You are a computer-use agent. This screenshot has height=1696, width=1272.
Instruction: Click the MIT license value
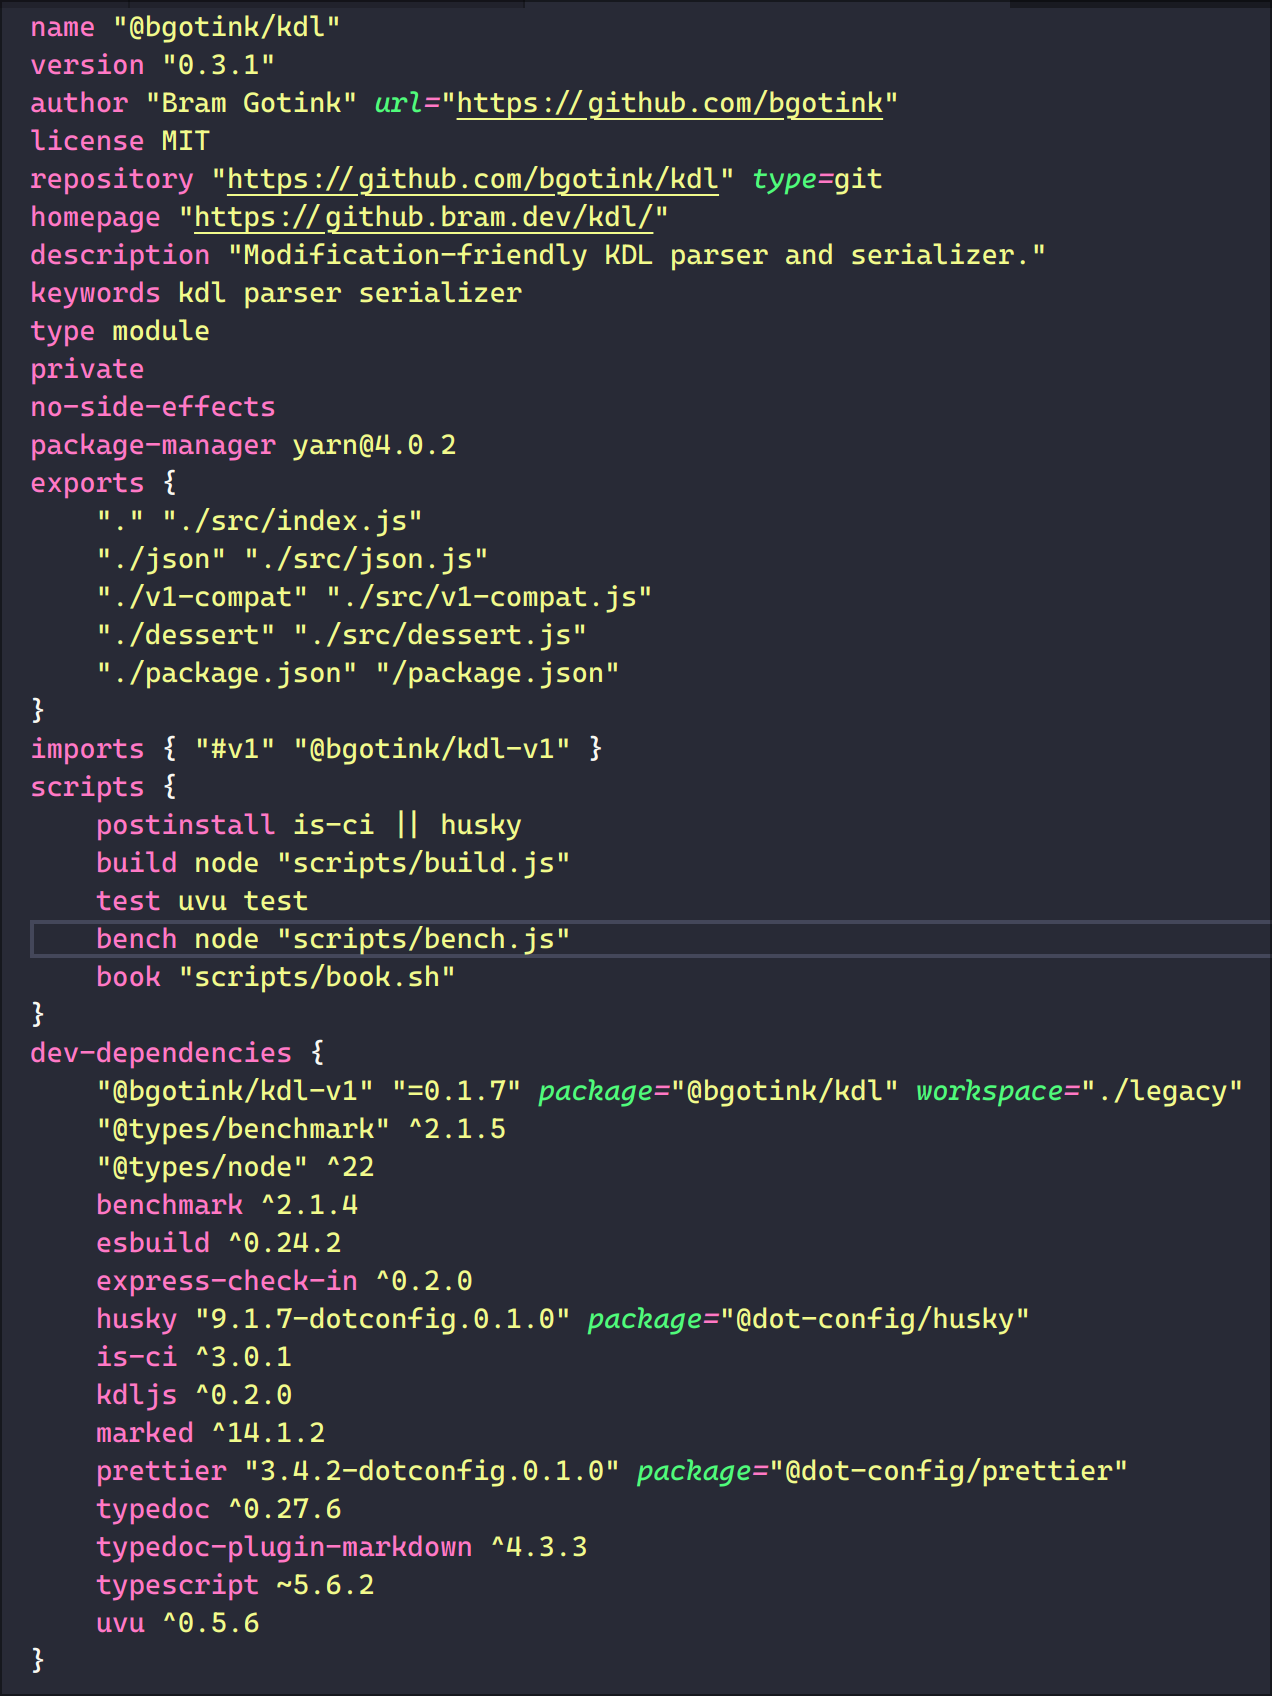[x=186, y=141]
